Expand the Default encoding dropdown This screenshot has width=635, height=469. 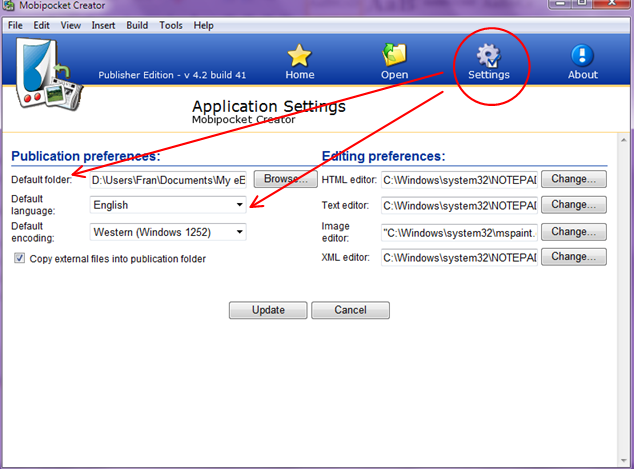point(168,232)
